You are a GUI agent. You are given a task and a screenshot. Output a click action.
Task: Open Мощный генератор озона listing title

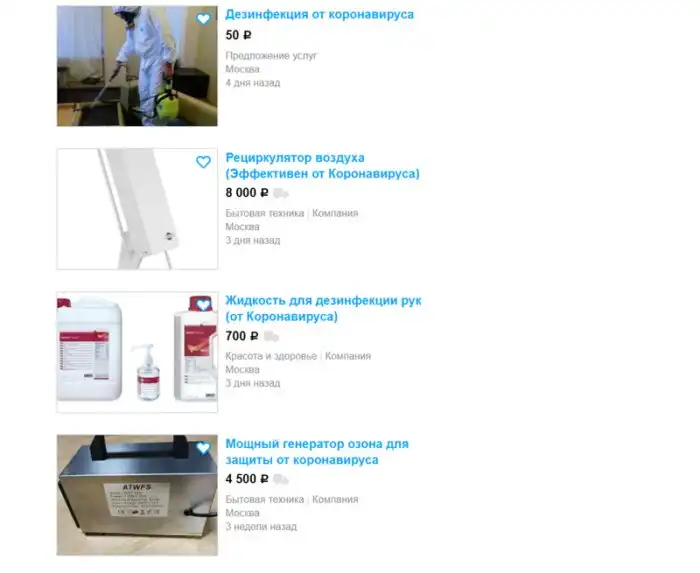pos(317,452)
